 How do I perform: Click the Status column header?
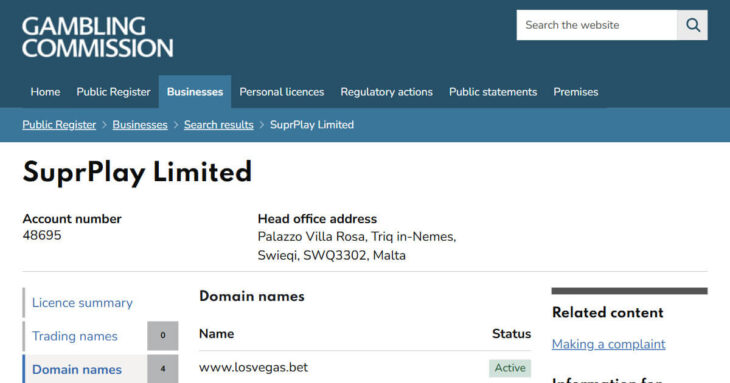[x=511, y=334]
